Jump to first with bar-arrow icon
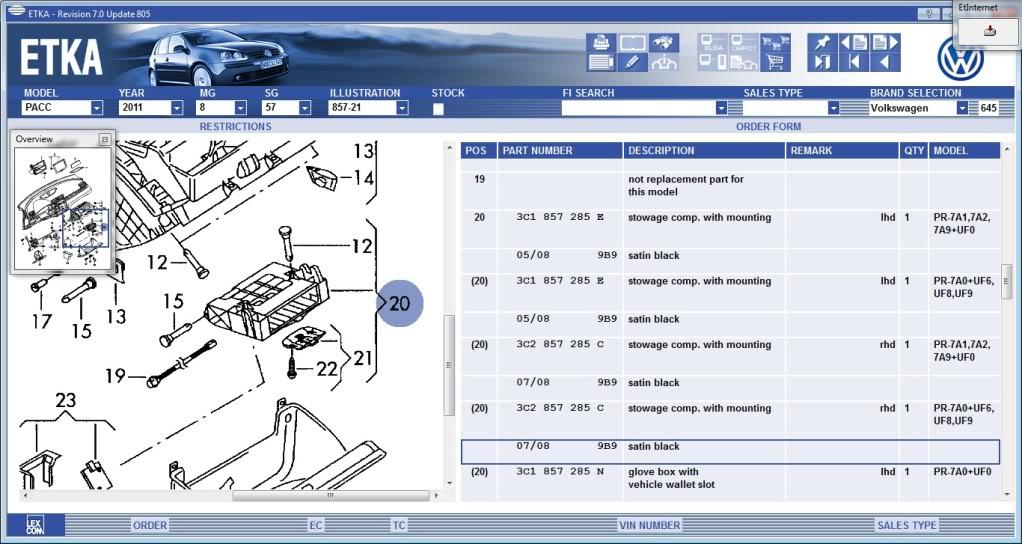 click(854, 63)
